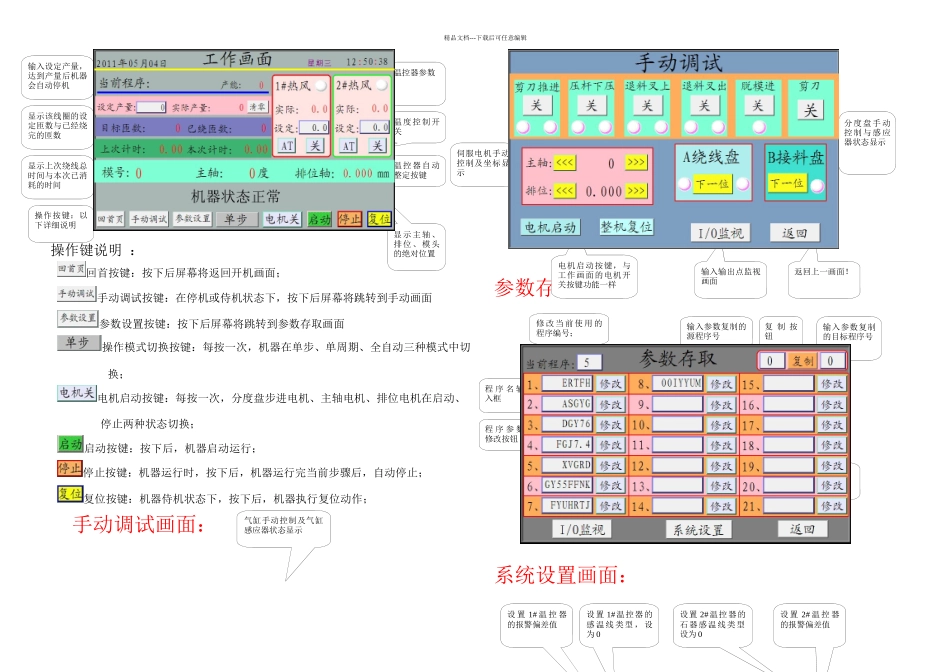Image resolution: width=950 pixels, height=672 pixels.
Task: Click green 启动 key image in 操作键说明 list
Action: (x=70, y=444)
